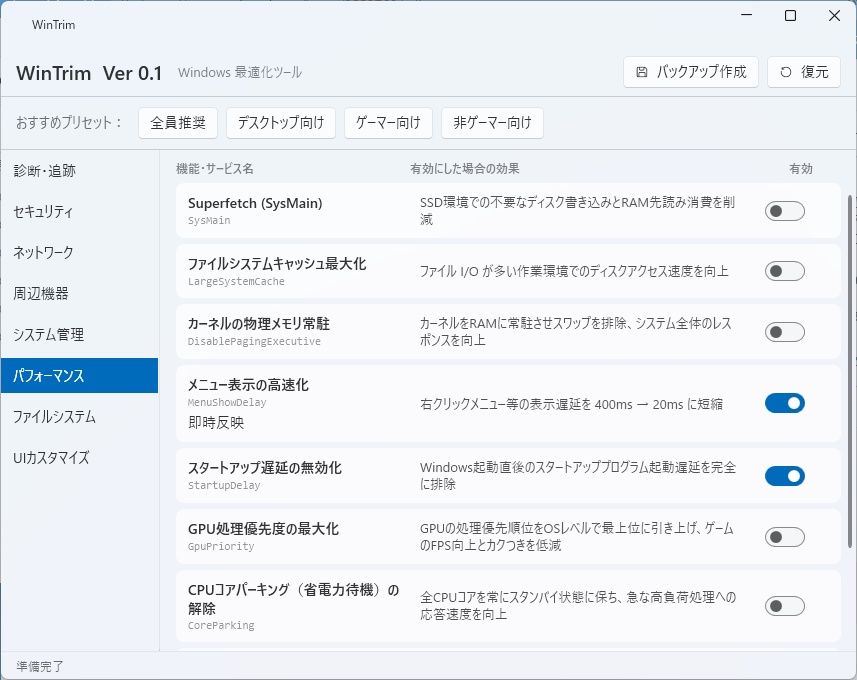Select the ネットワーク category

(x=79, y=253)
